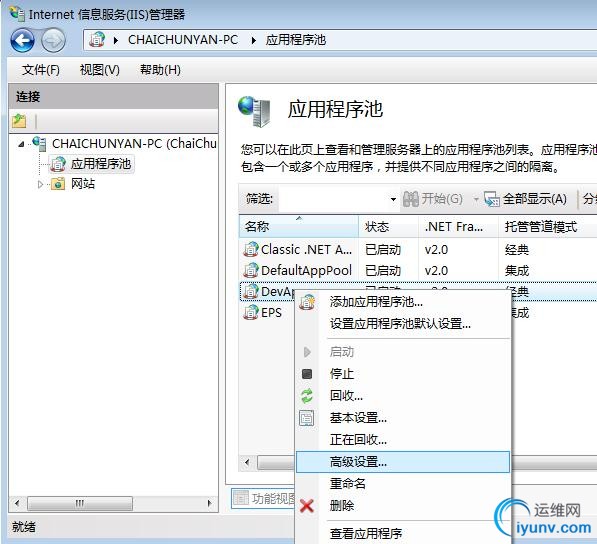Click the Features View (功能视图) tab icon
The width and height of the screenshot is (597, 544).
(241, 498)
